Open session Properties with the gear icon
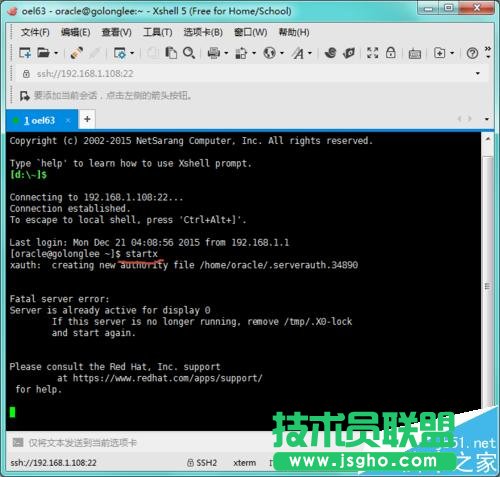The height and width of the screenshot is (477, 500). point(120,53)
